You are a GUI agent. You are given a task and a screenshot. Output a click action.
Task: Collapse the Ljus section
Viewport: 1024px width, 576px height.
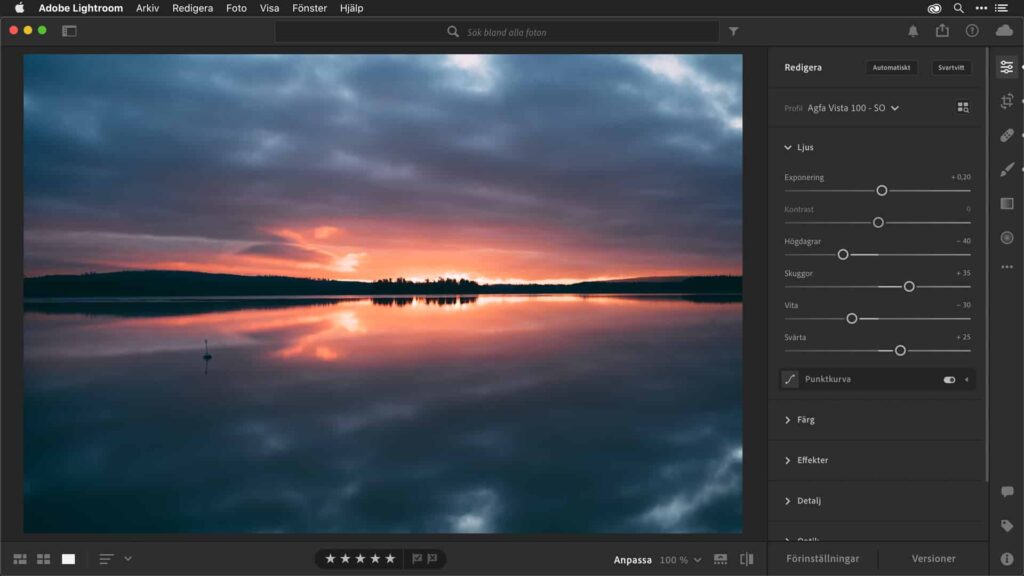pyautogui.click(x=788, y=148)
